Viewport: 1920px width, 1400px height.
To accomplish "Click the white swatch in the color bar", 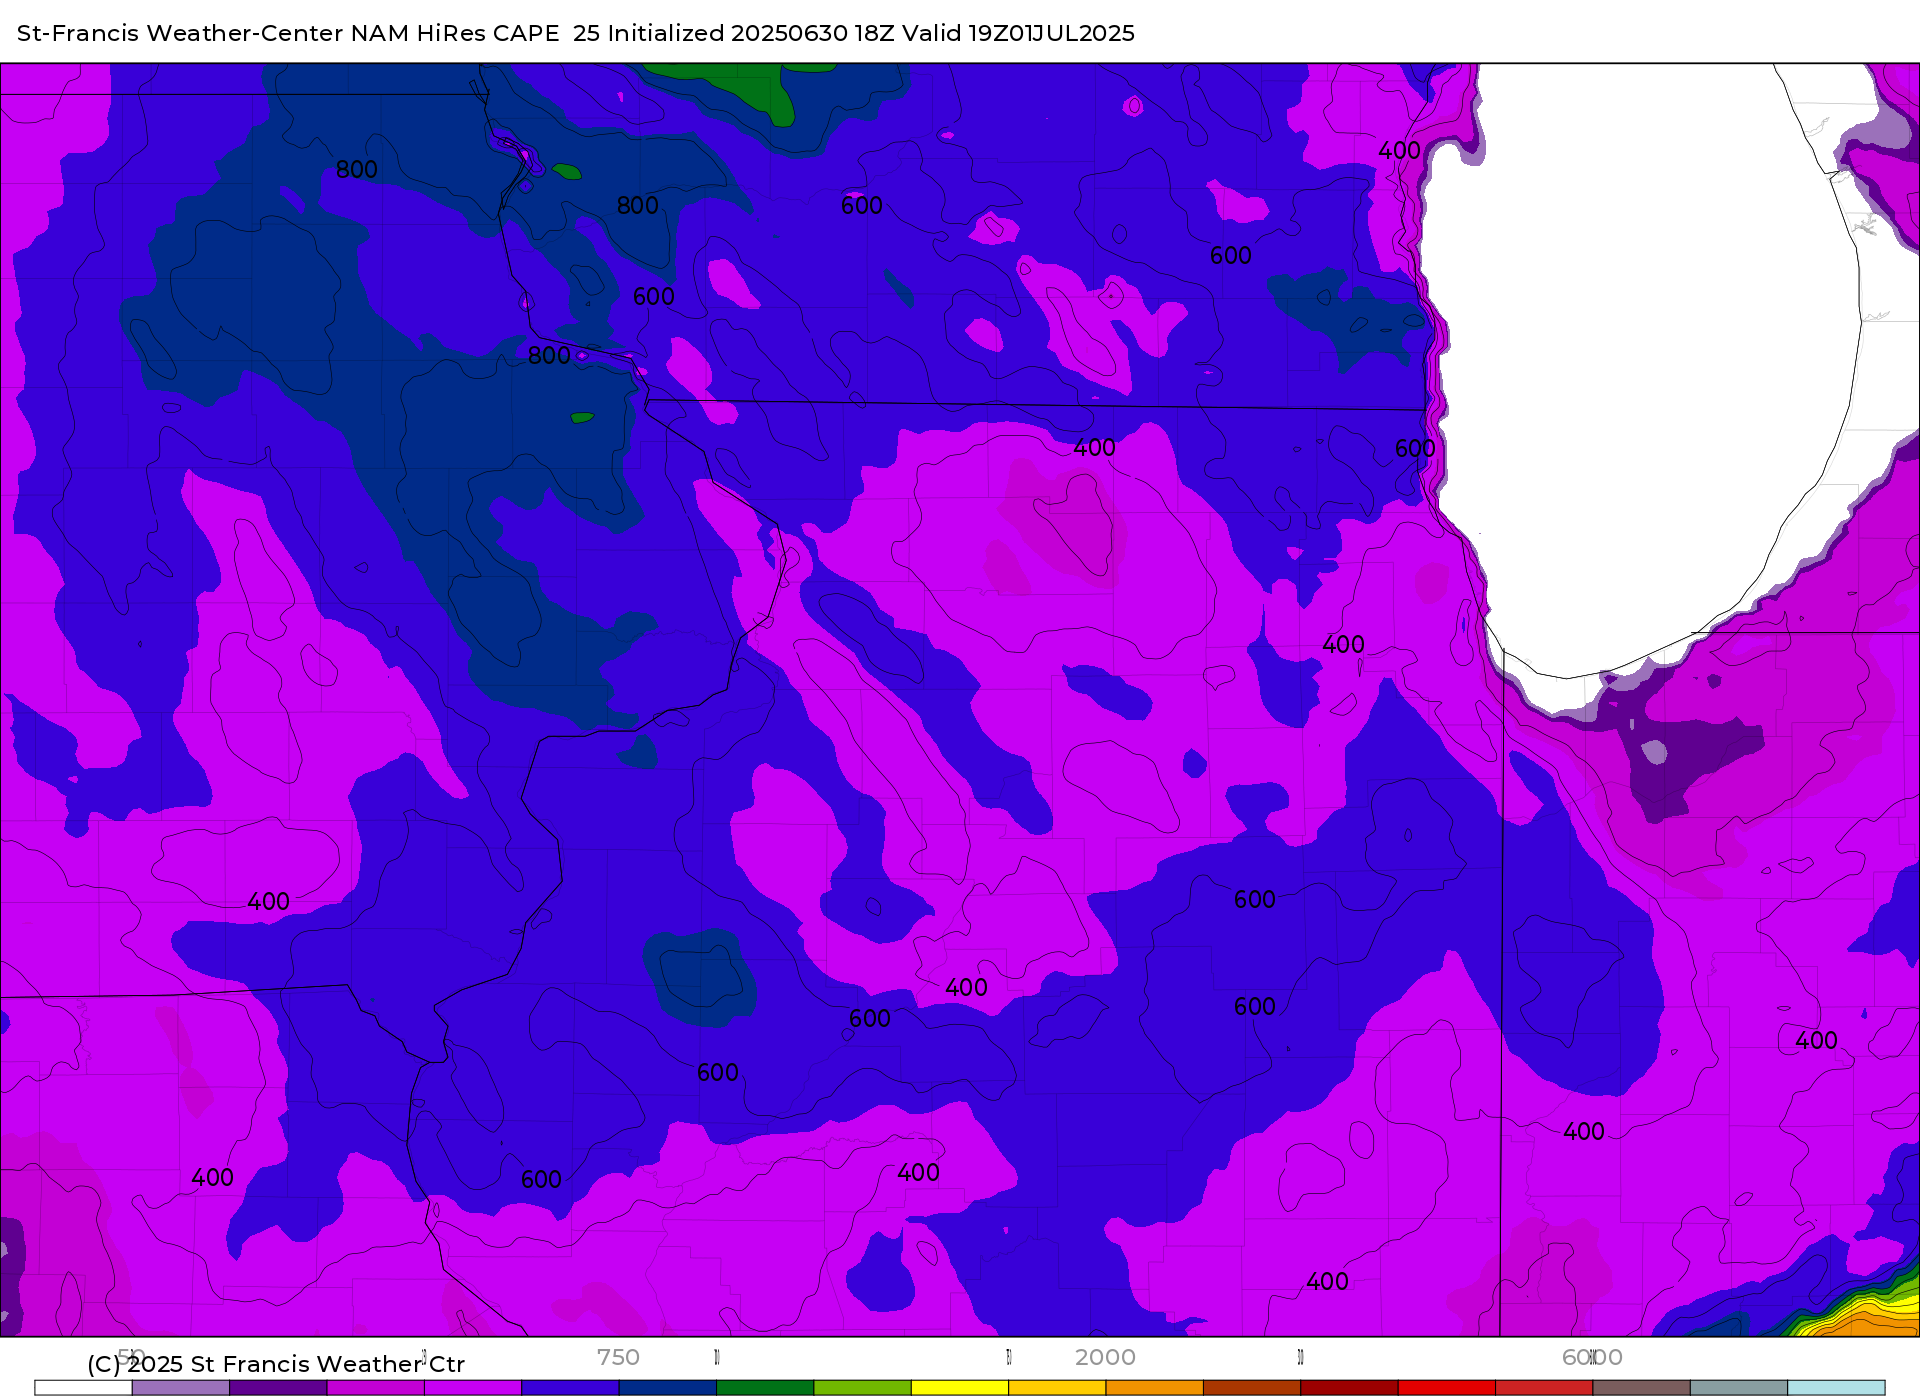I will pyautogui.click(x=83, y=1388).
